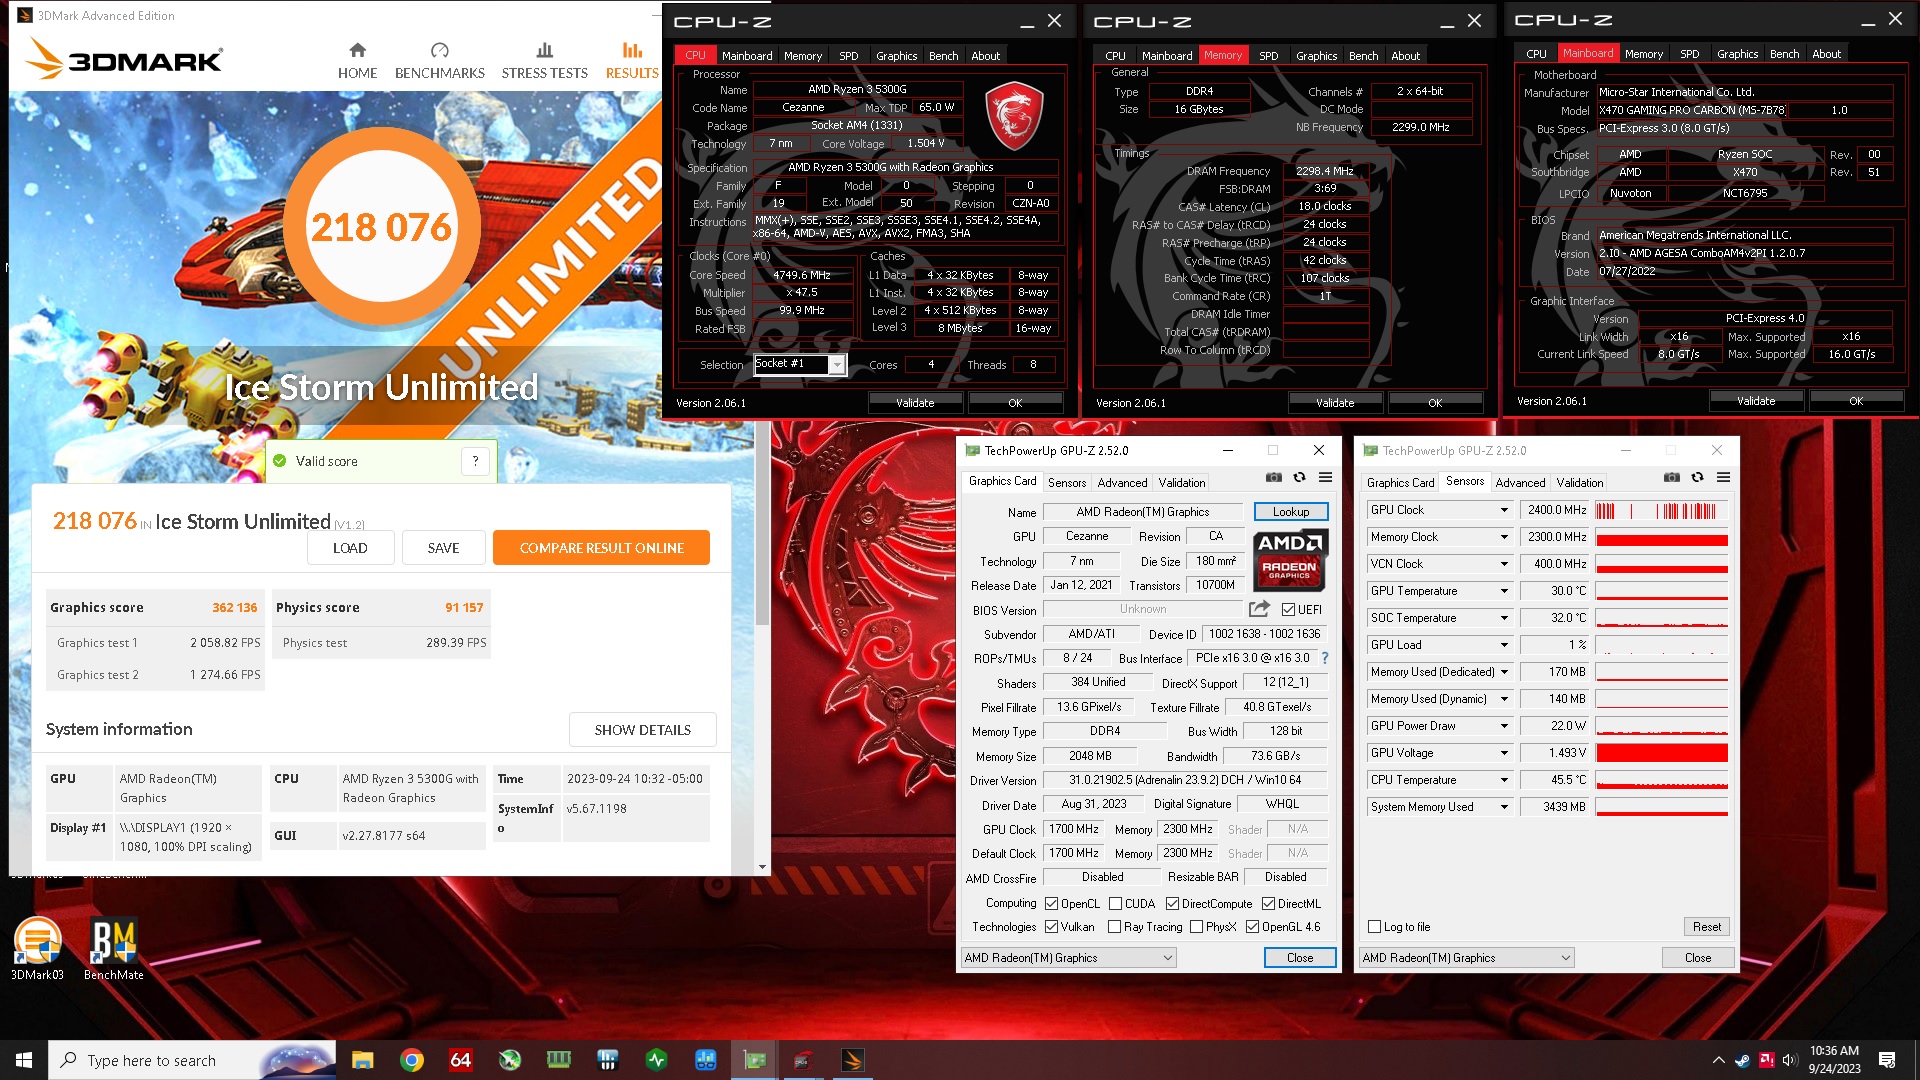The height and width of the screenshot is (1080, 1920).
Task: Open the BENCHMARKS section in 3DMark
Action: coord(439,61)
